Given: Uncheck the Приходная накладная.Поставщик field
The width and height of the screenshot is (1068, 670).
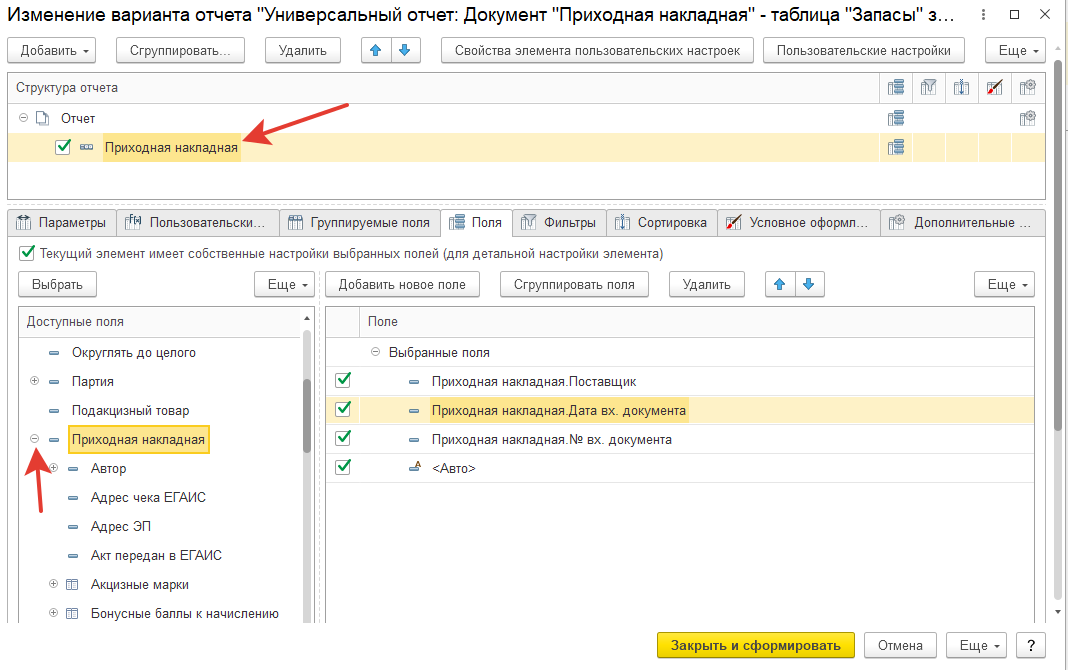Looking at the screenshot, I should click(x=343, y=381).
